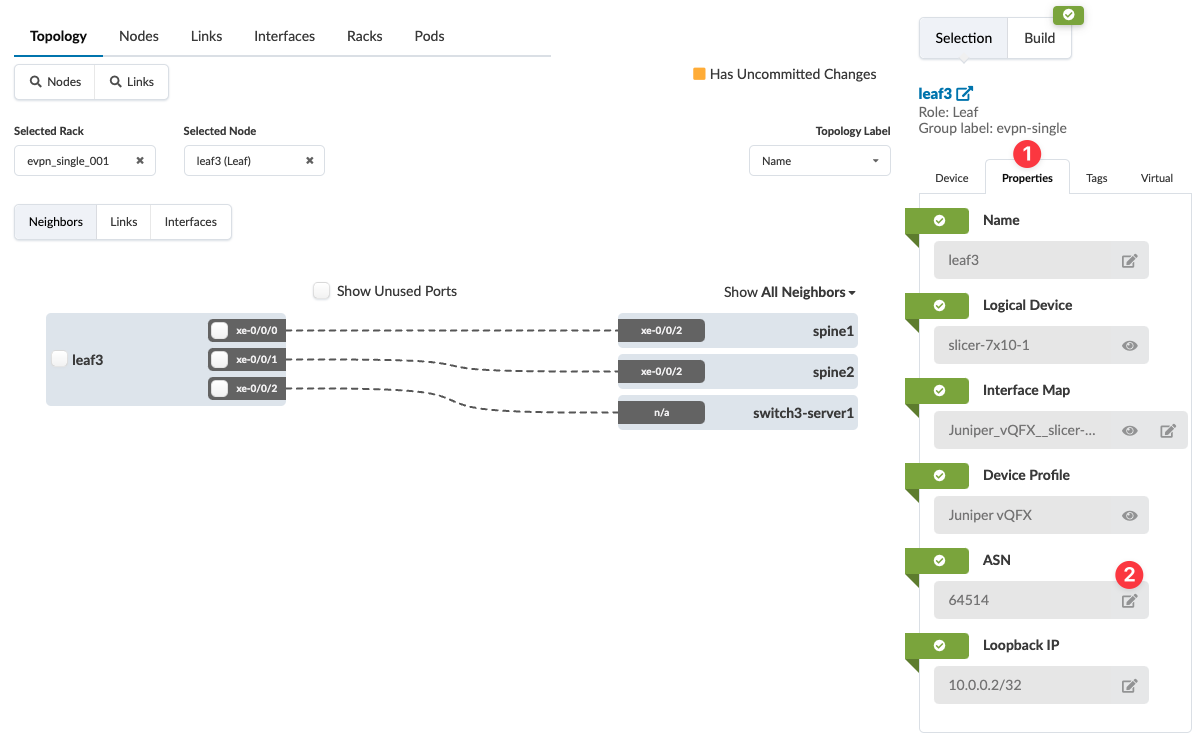Switch to the Racks tab

(364, 36)
